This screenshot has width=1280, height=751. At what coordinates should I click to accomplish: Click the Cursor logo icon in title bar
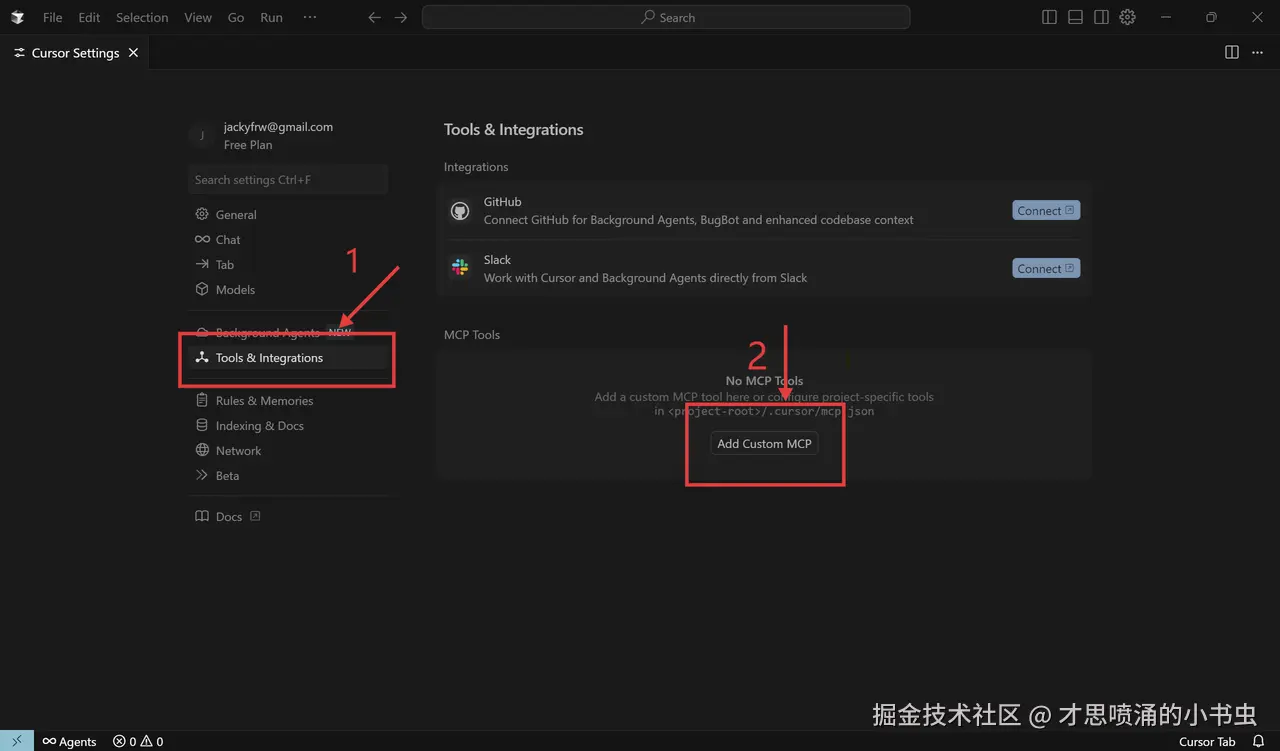pyautogui.click(x=17, y=17)
